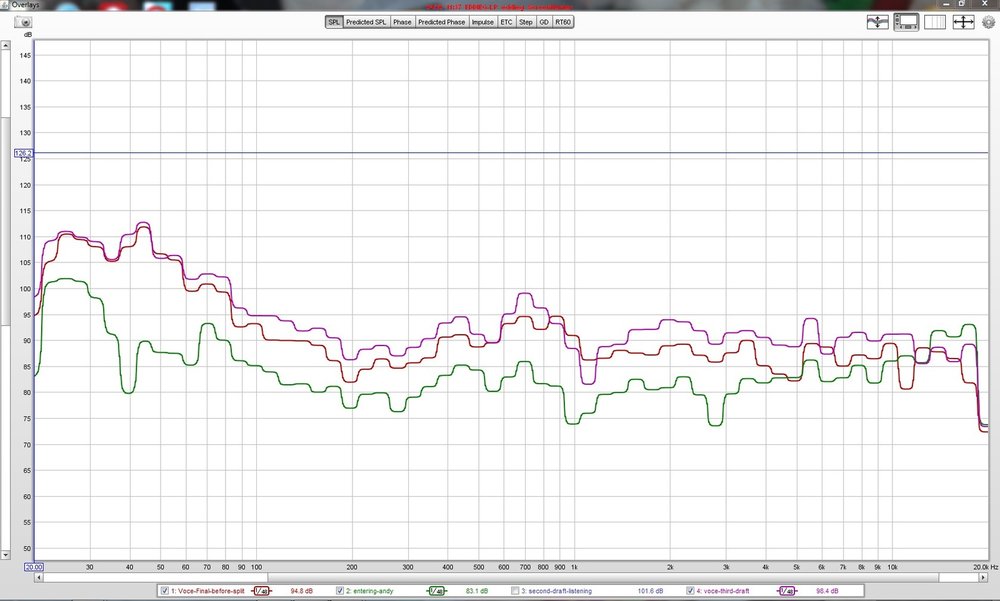
Task: Click the 94.8 dB value in legend
Action: [302, 591]
